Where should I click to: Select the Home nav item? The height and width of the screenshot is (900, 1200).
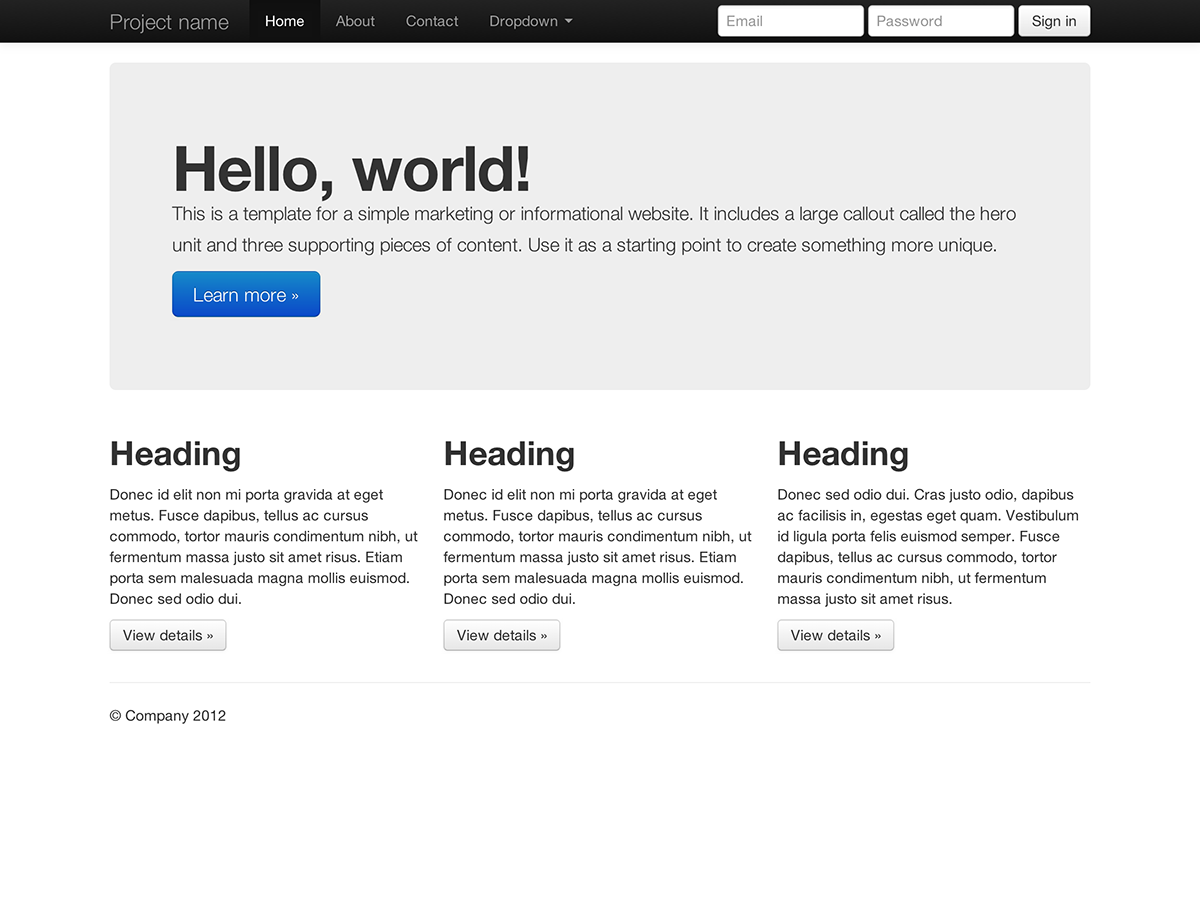pos(284,21)
